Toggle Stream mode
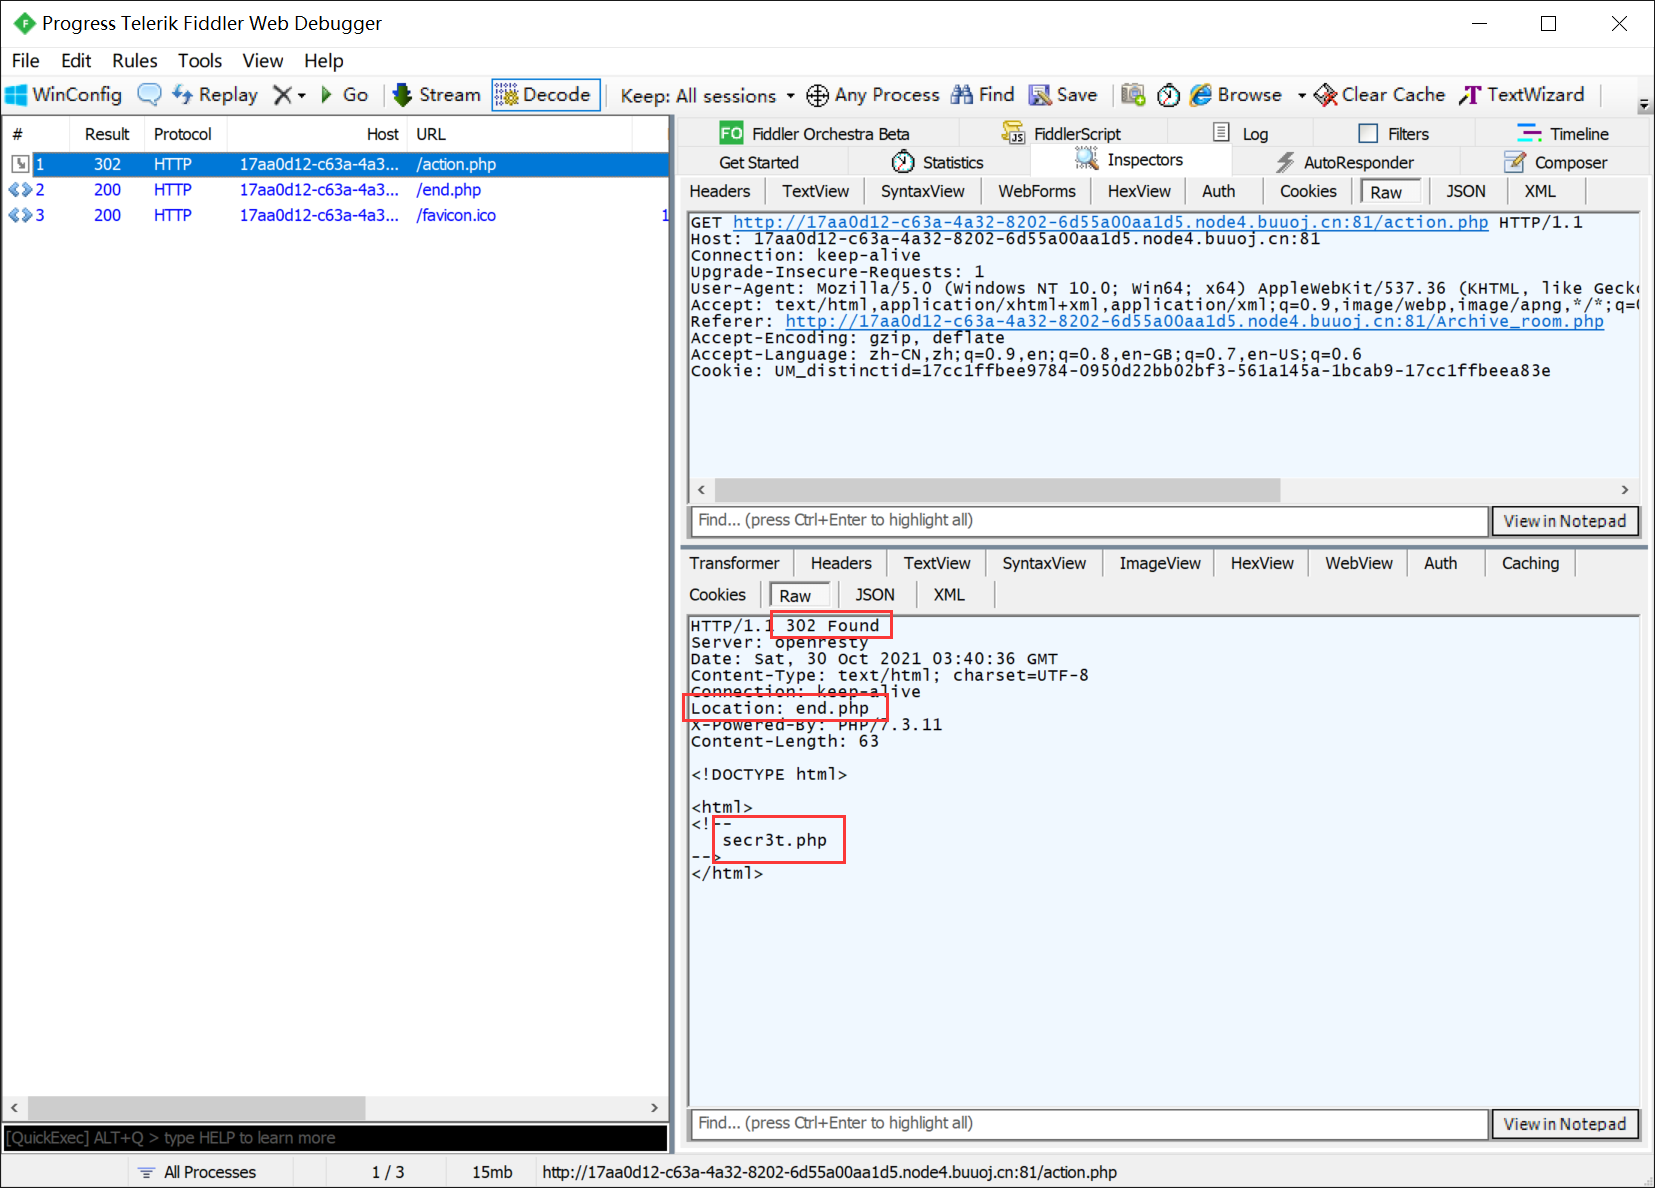Viewport: 1655px width, 1188px height. tap(437, 95)
